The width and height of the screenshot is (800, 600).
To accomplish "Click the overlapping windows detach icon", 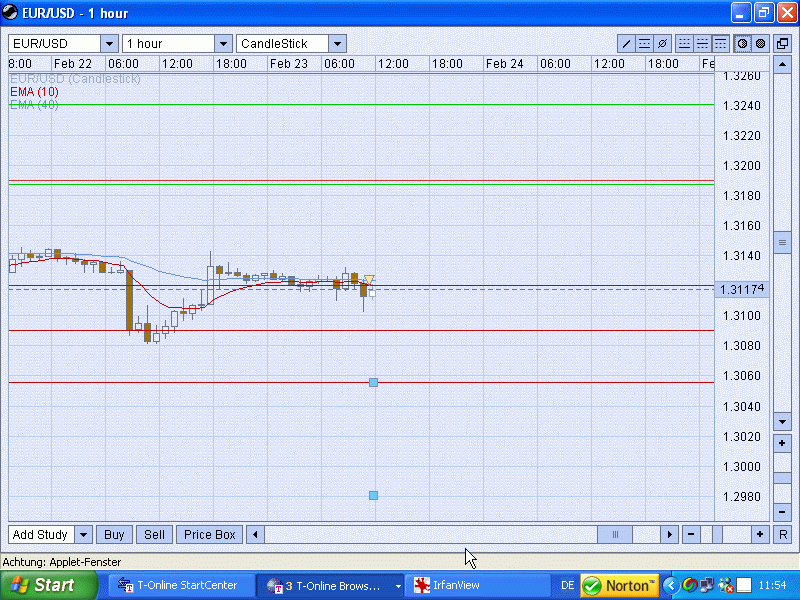I will [x=782, y=44].
